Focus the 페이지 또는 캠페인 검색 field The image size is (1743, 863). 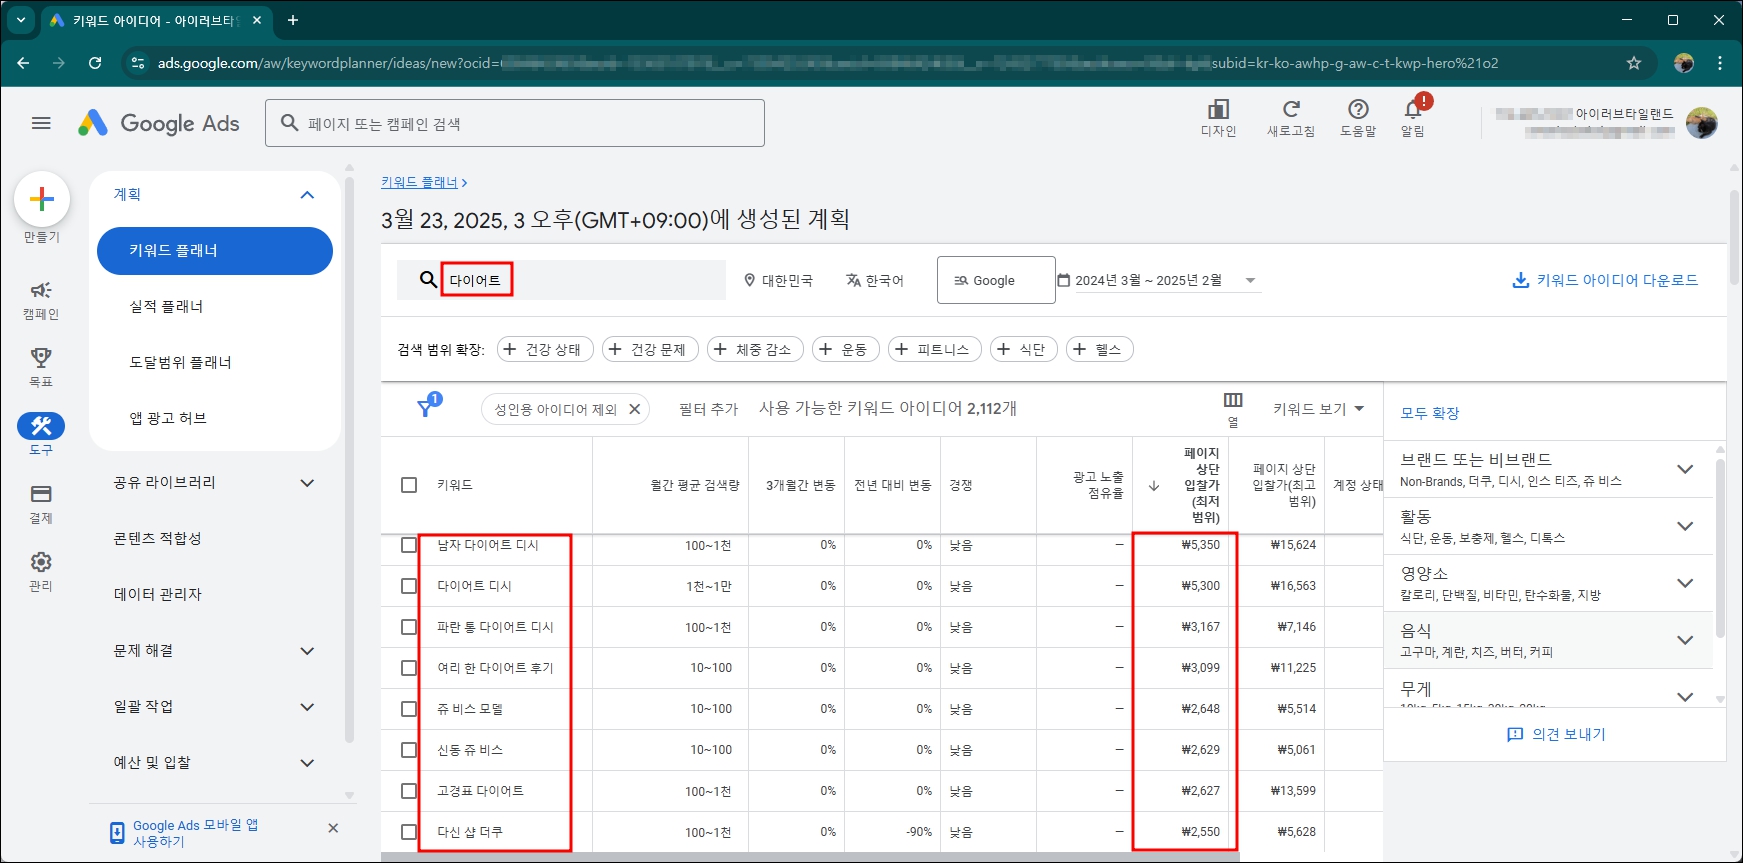[515, 123]
